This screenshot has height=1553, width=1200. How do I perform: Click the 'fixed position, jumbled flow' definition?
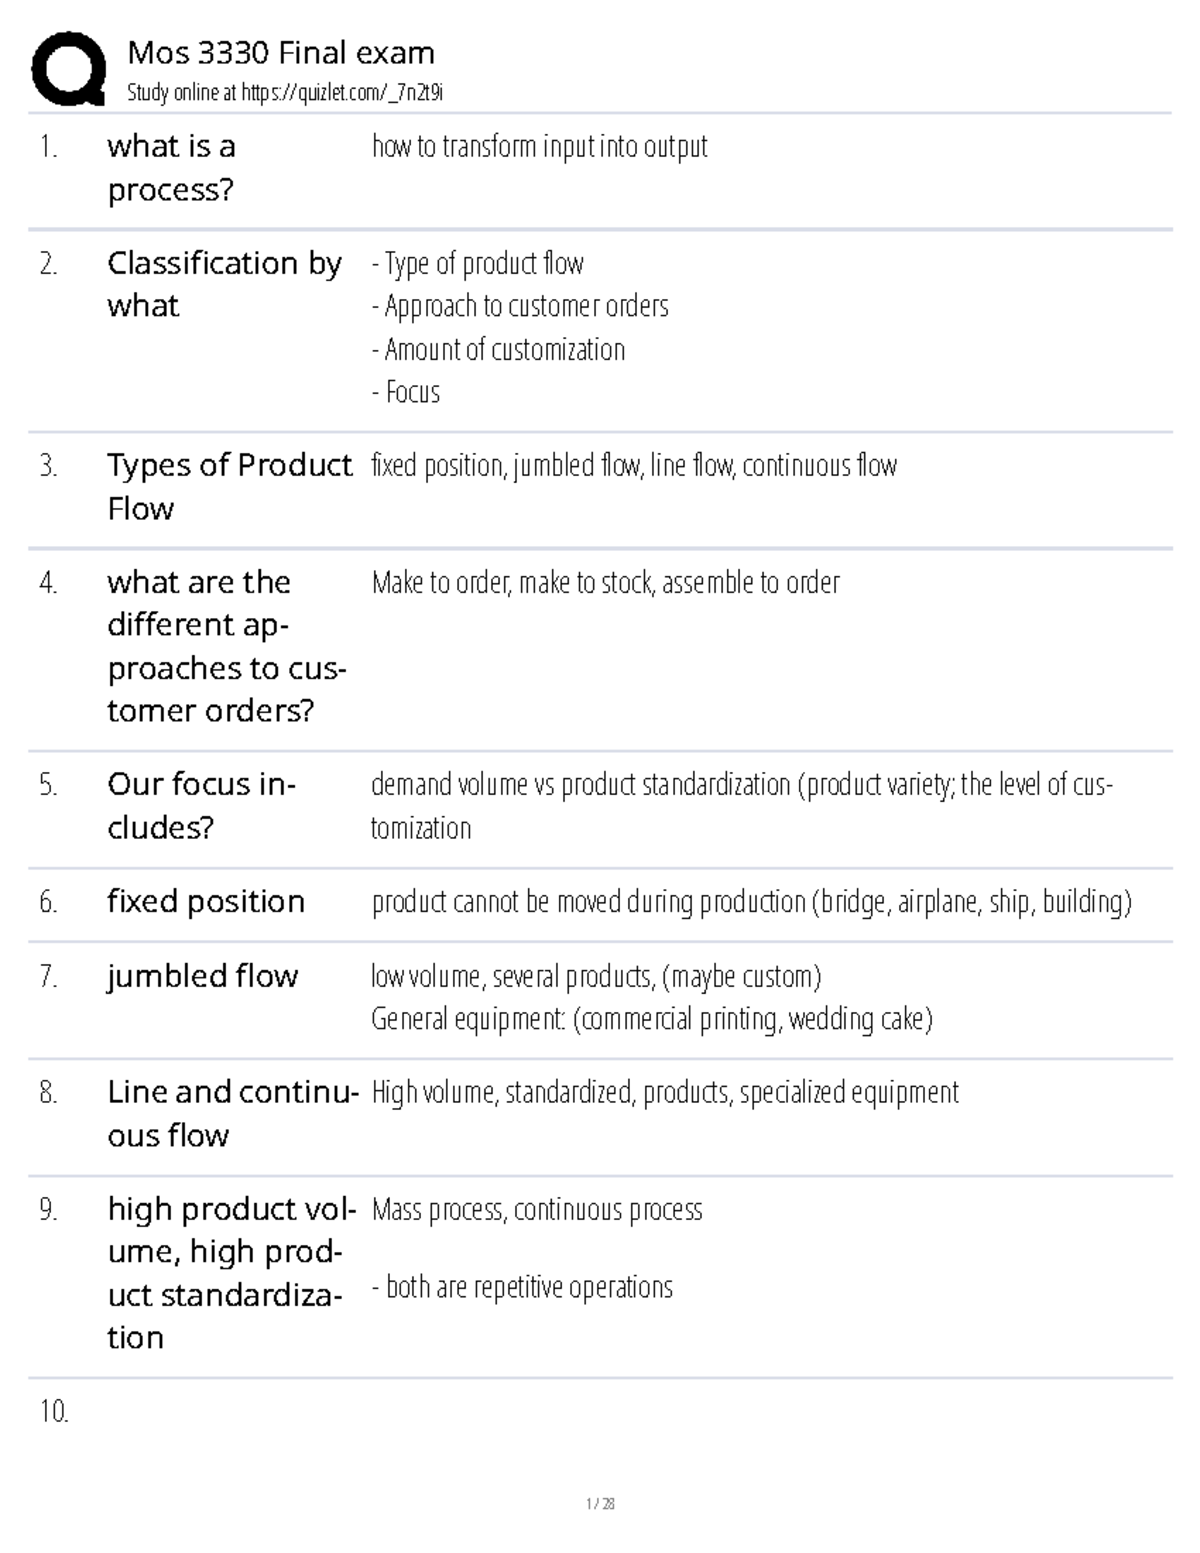634,465
